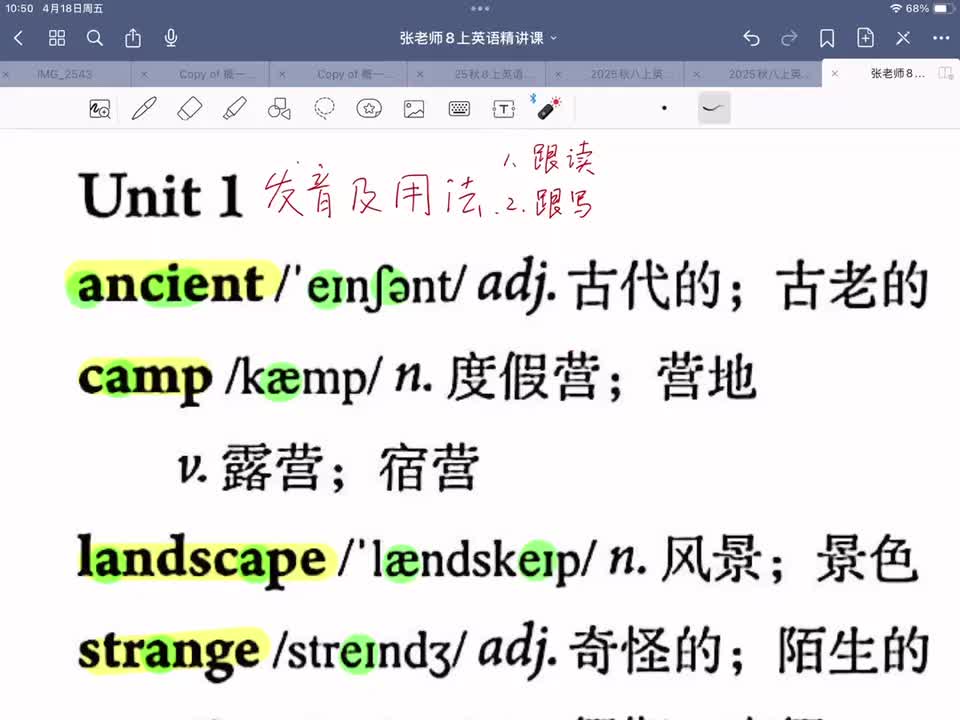Open the three-dot more menu

point(940,38)
